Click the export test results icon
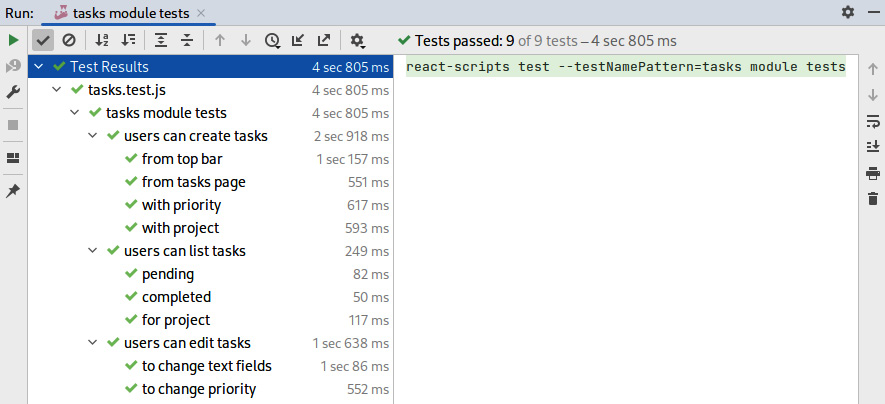The image size is (885, 404). pos(324,40)
